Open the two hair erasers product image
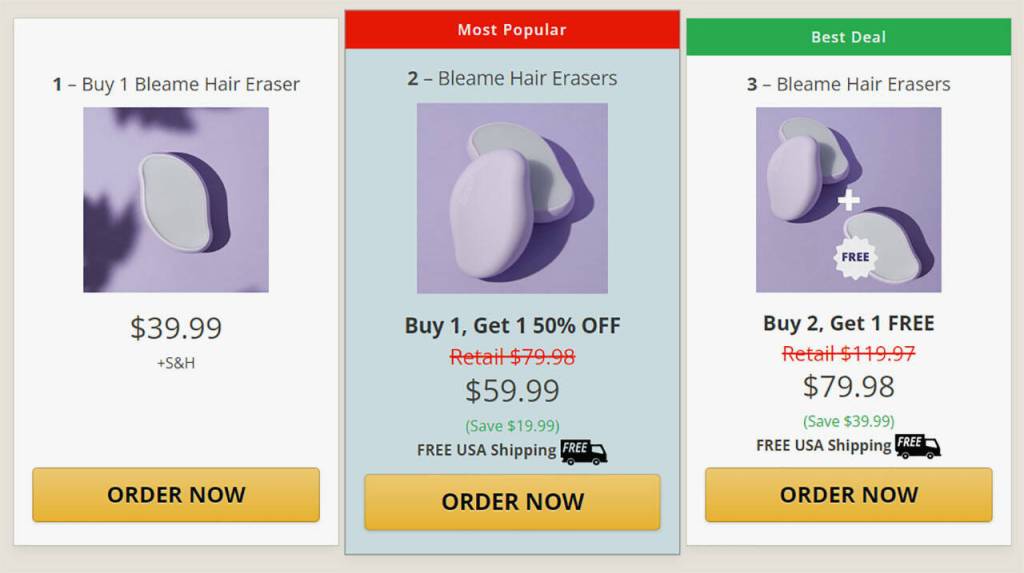1024x573 pixels. [512, 198]
